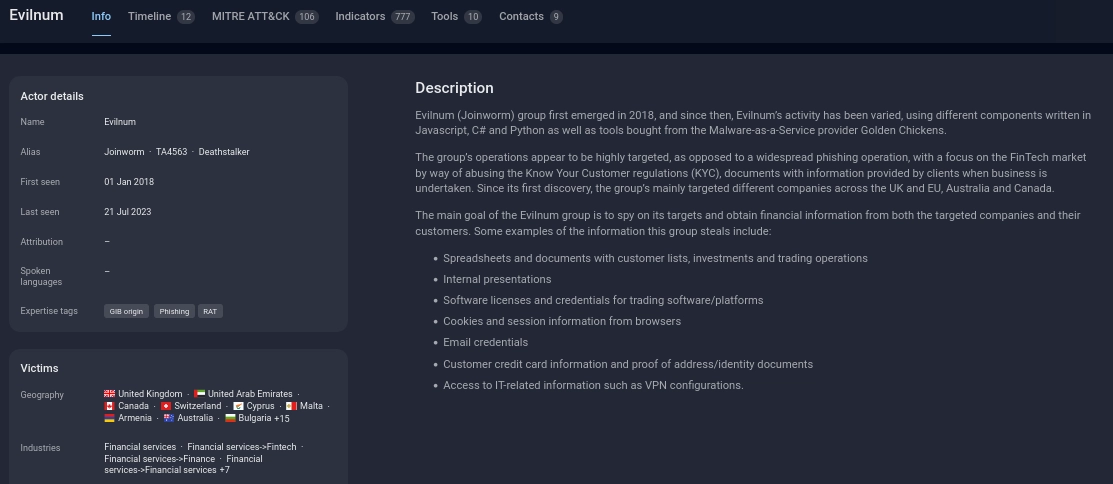Image resolution: width=1113 pixels, height=484 pixels.
Task: Click the Malta flag icon
Action: tap(291, 406)
